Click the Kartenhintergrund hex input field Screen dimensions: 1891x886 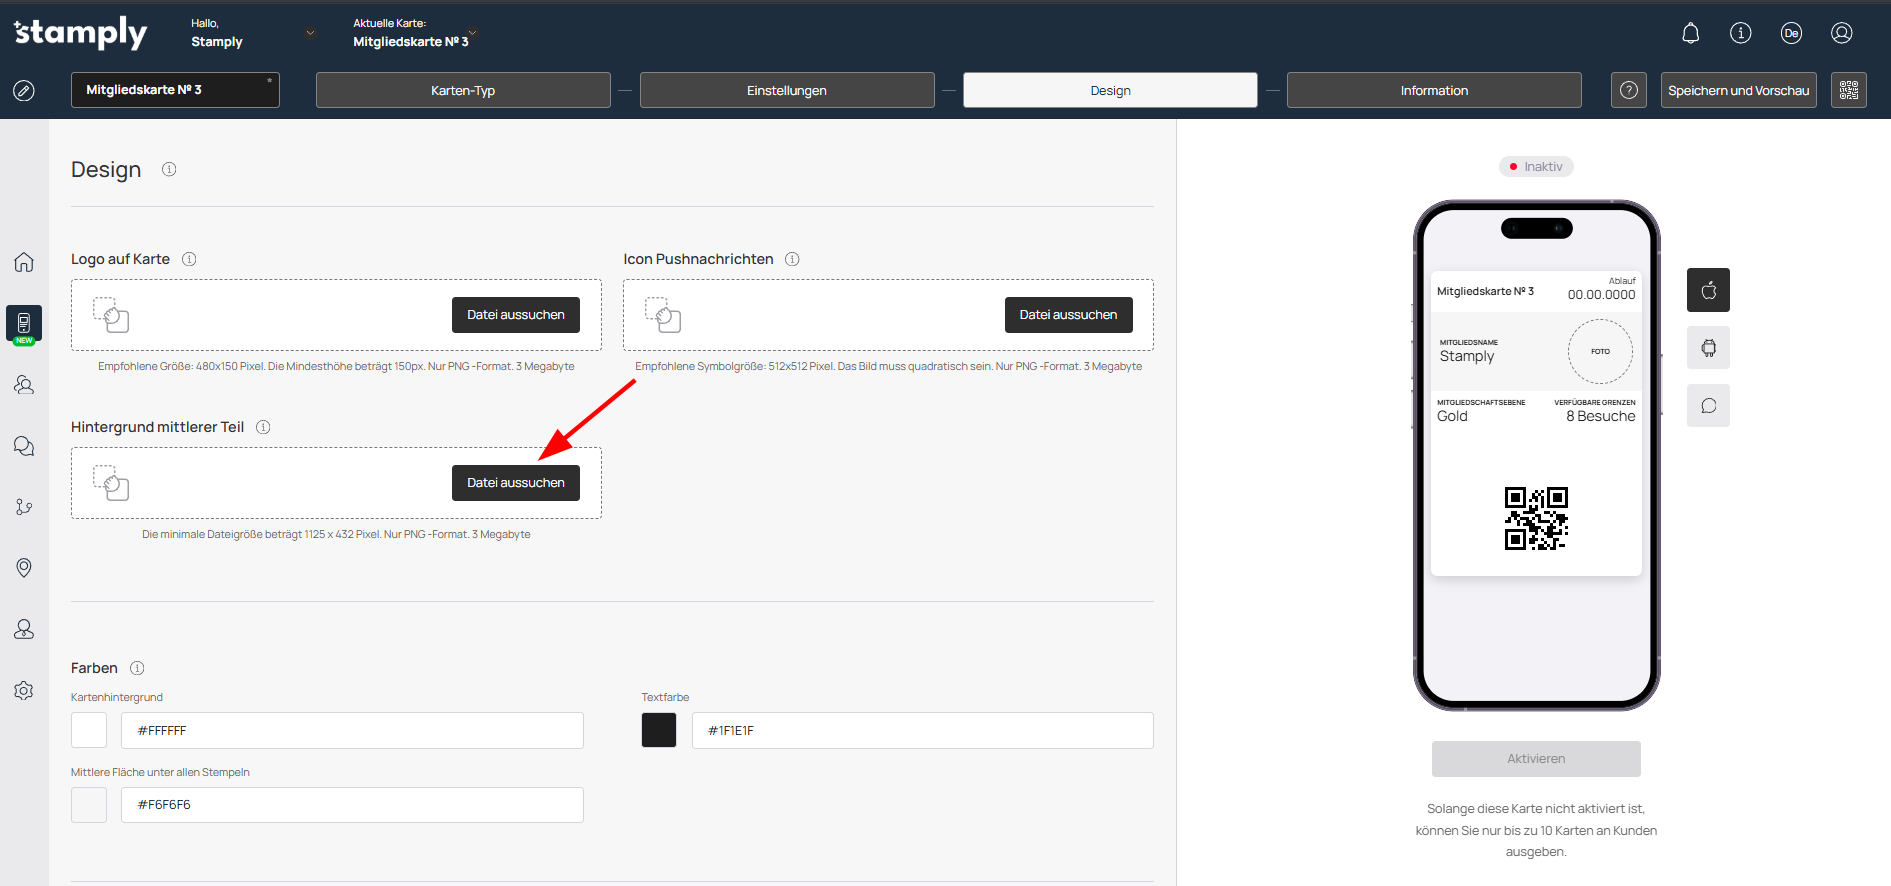[352, 730]
